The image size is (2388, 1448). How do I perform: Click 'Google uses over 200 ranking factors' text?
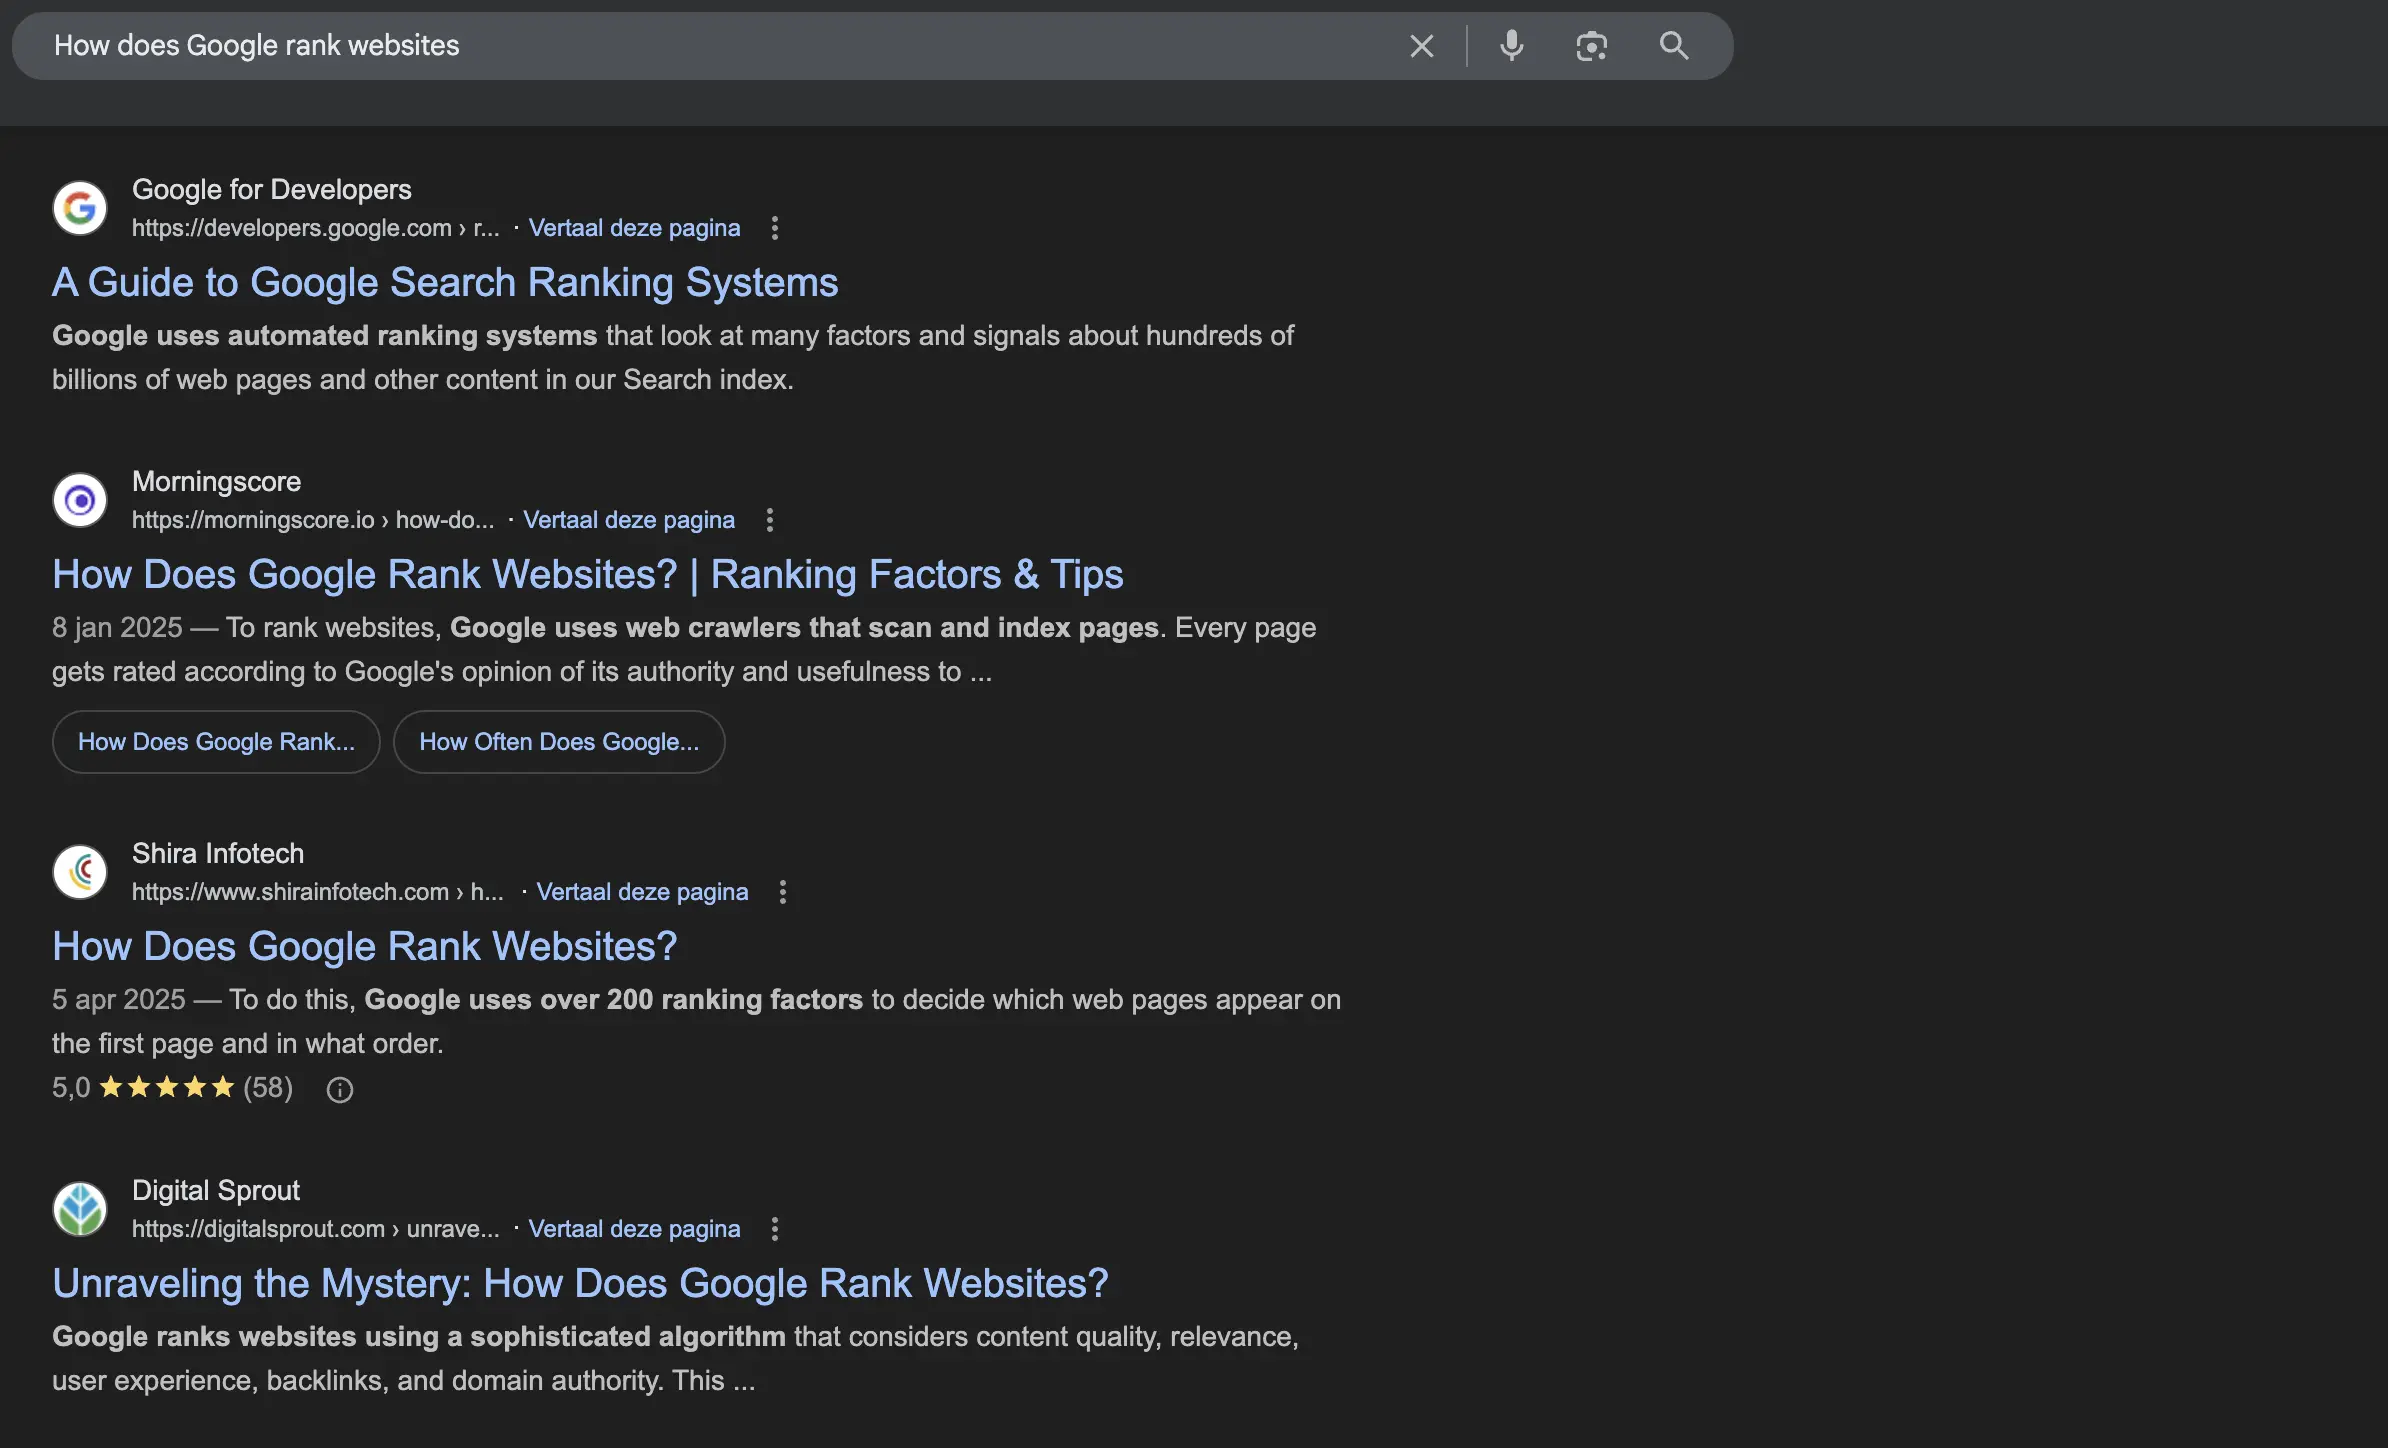click(613, 1000)
